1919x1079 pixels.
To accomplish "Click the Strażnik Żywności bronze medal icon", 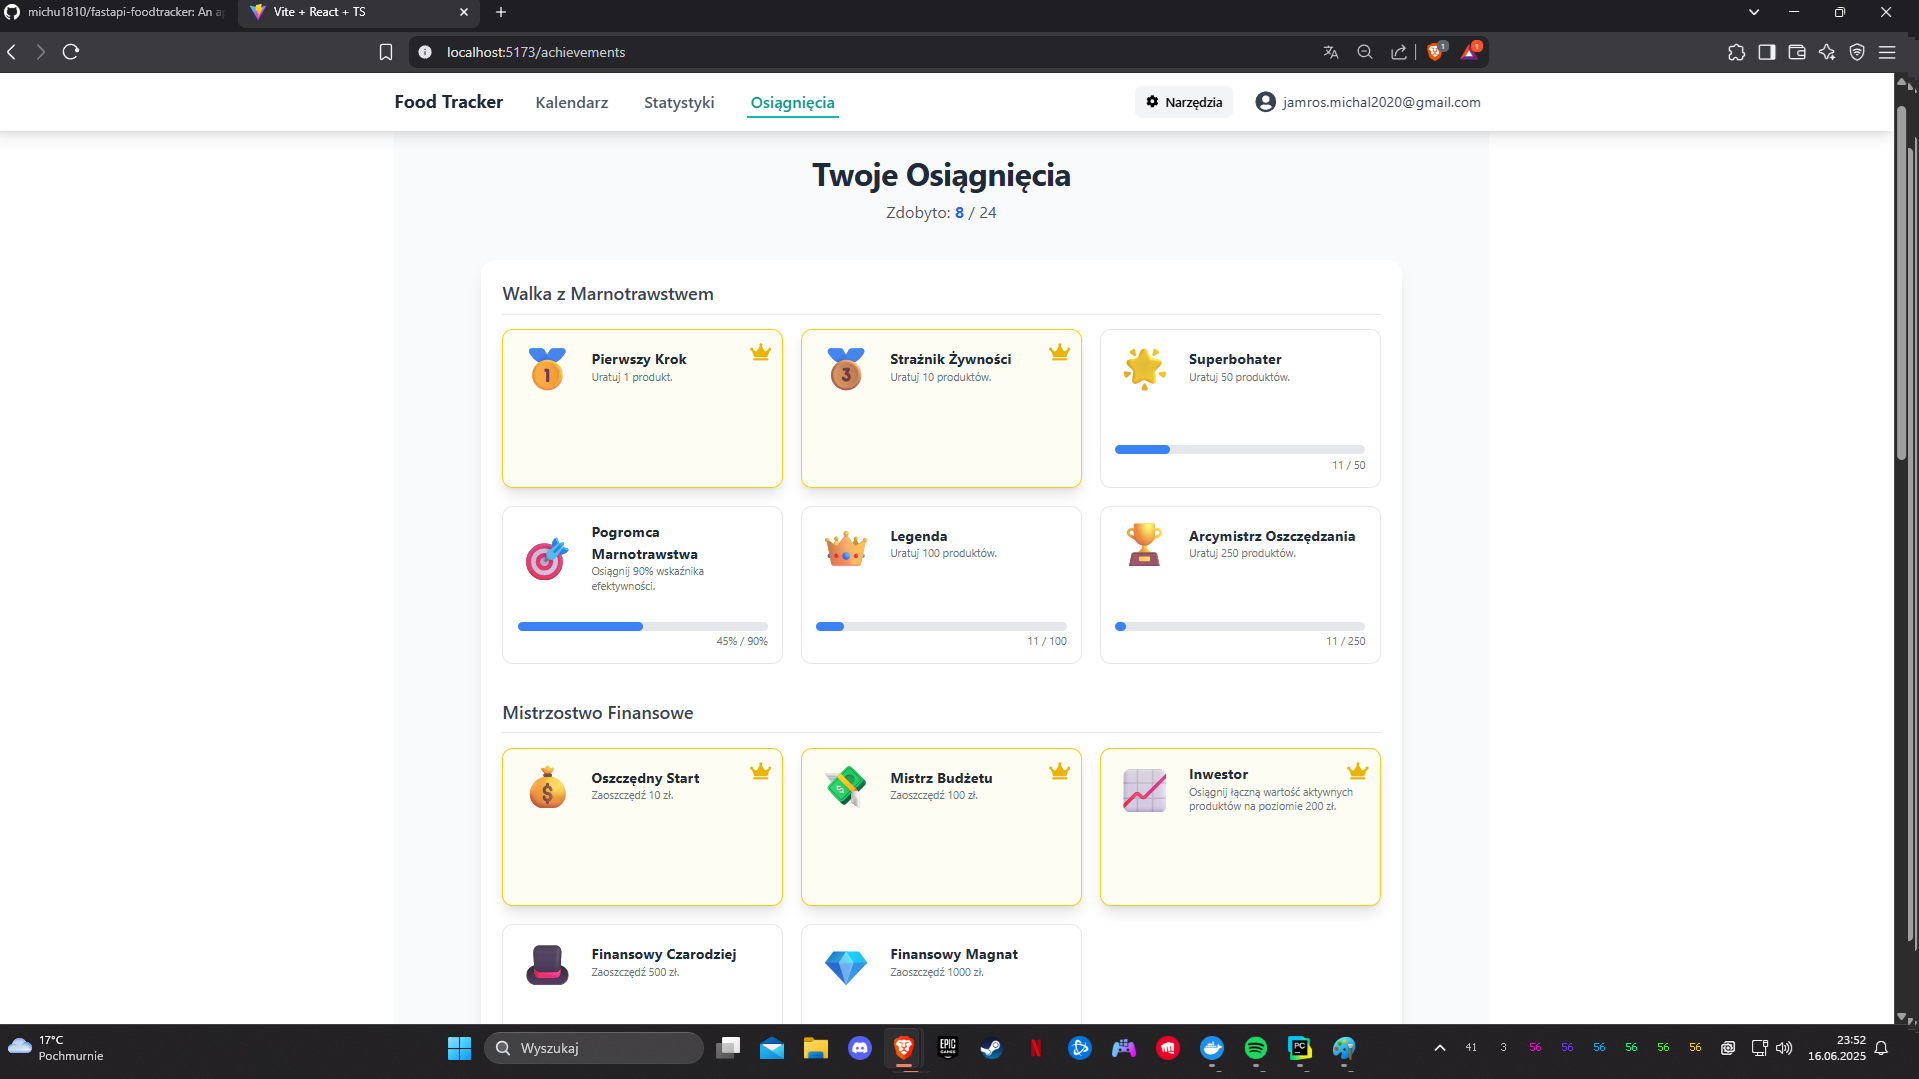I will [x=846, y=369].
